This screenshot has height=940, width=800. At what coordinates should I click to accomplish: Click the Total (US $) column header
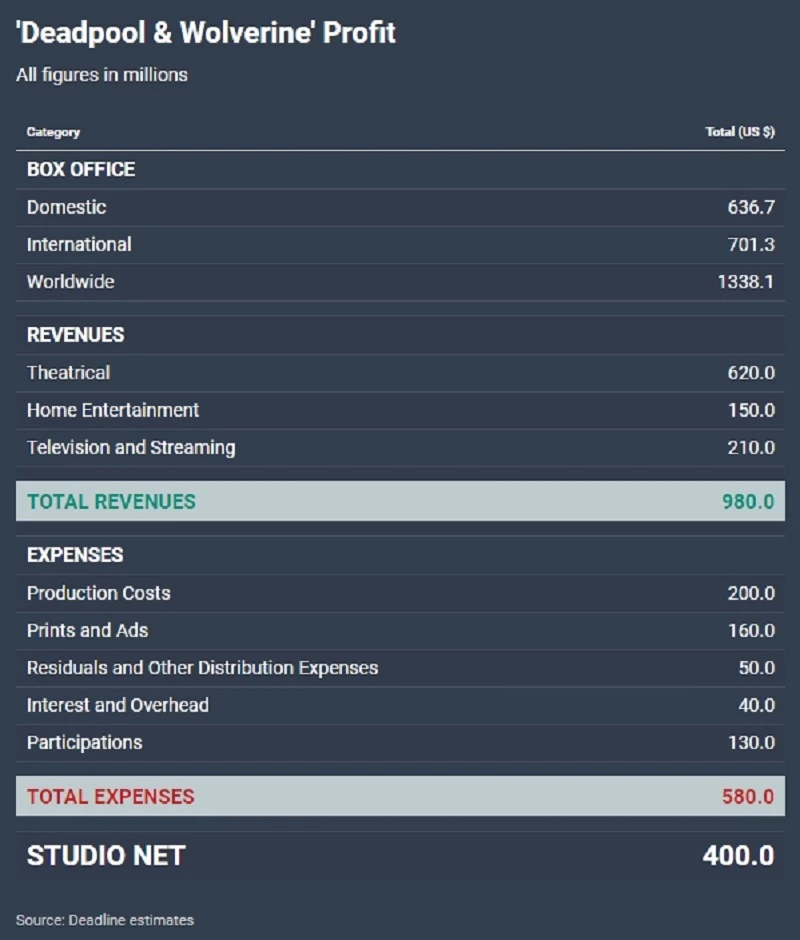click(740, 132)
